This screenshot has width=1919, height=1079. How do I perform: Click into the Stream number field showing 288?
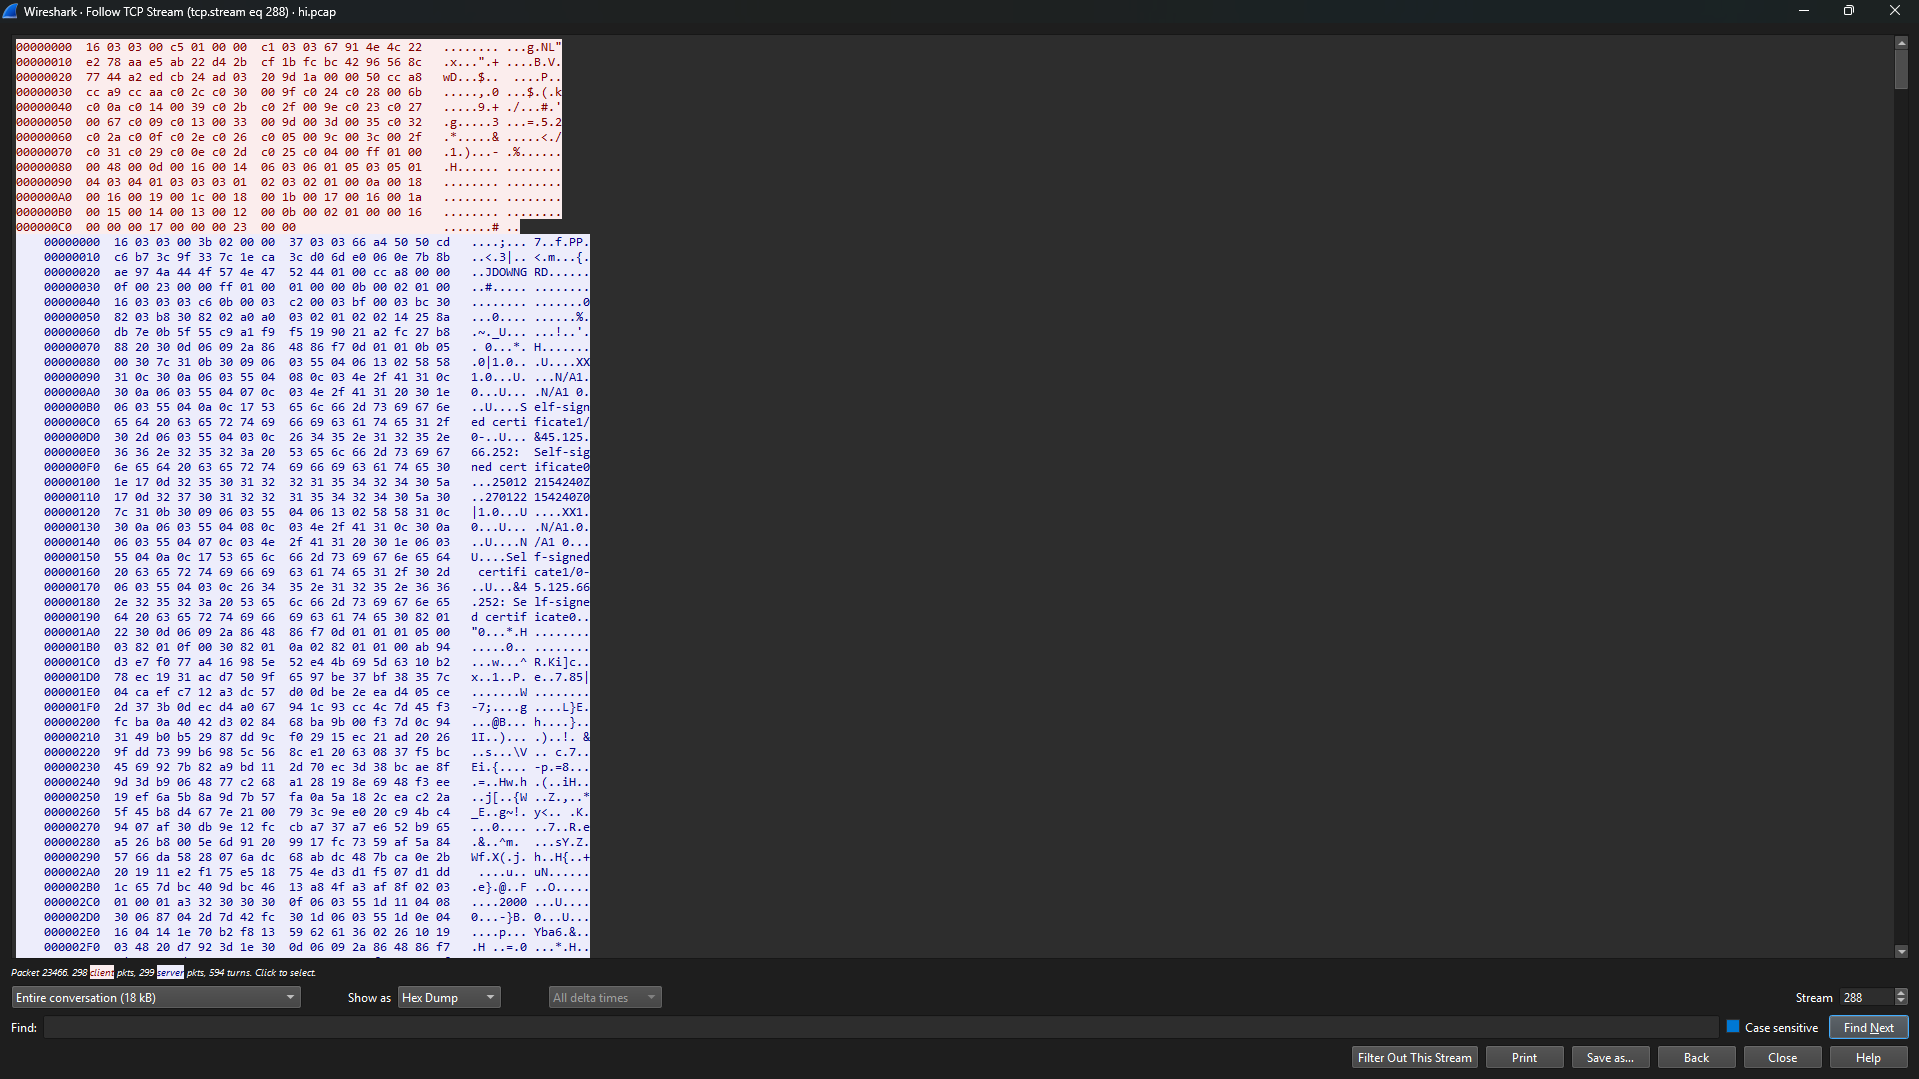(x=1866, y=997)
